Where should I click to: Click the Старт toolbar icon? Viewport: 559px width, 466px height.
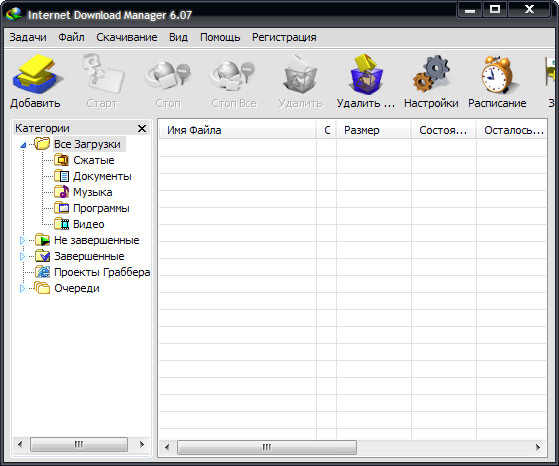(x=103, y=74)
